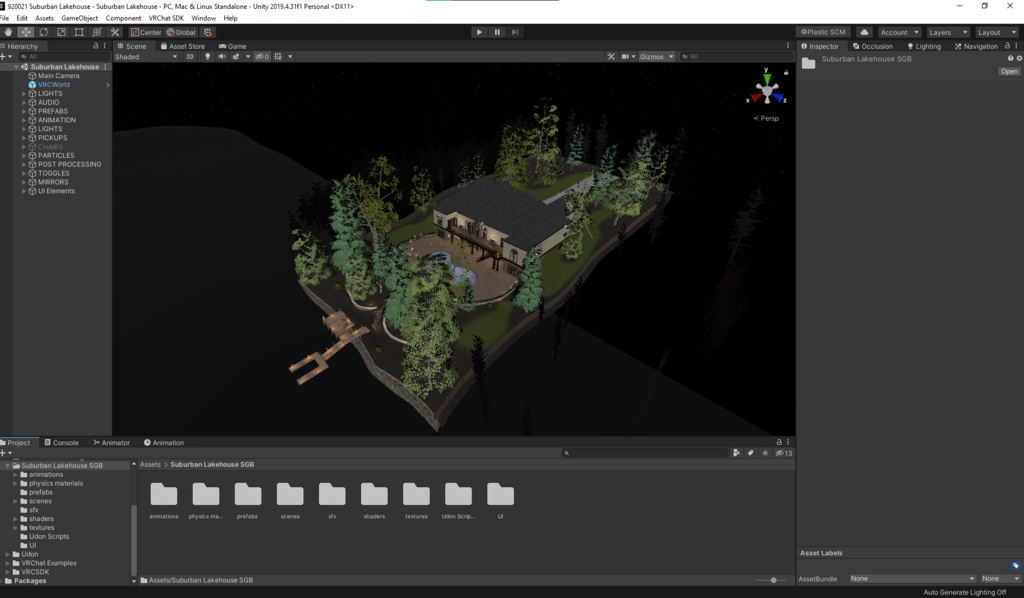Open the VRChat SDK menu
1024x598 pixels.
166,17
